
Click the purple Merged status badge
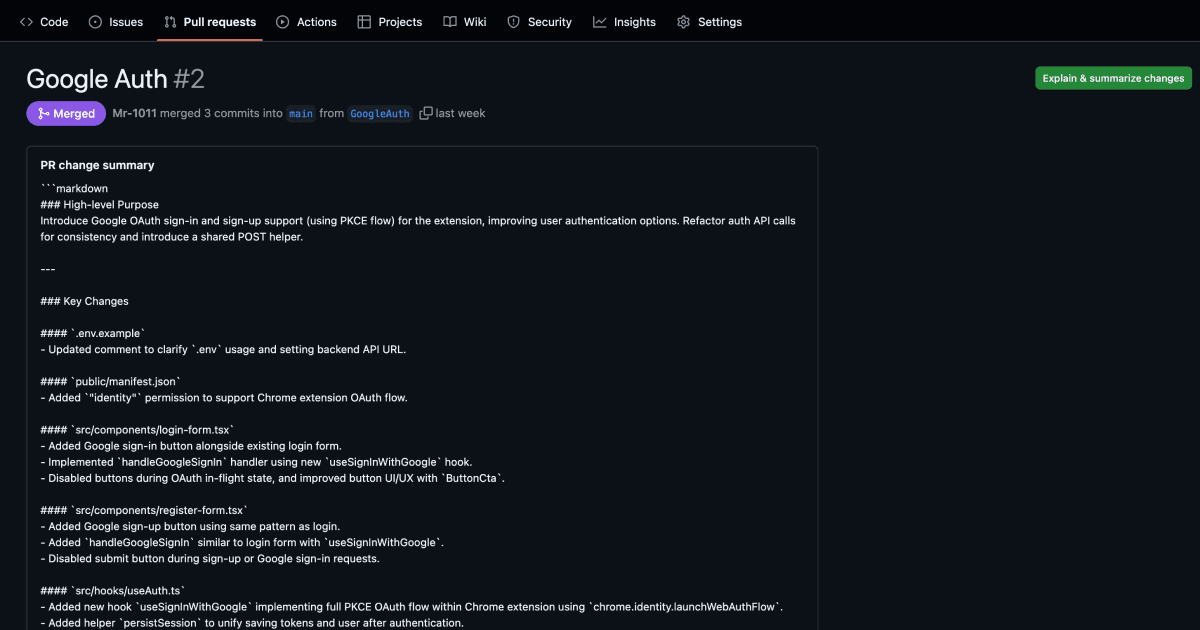[x=66, y=114]
